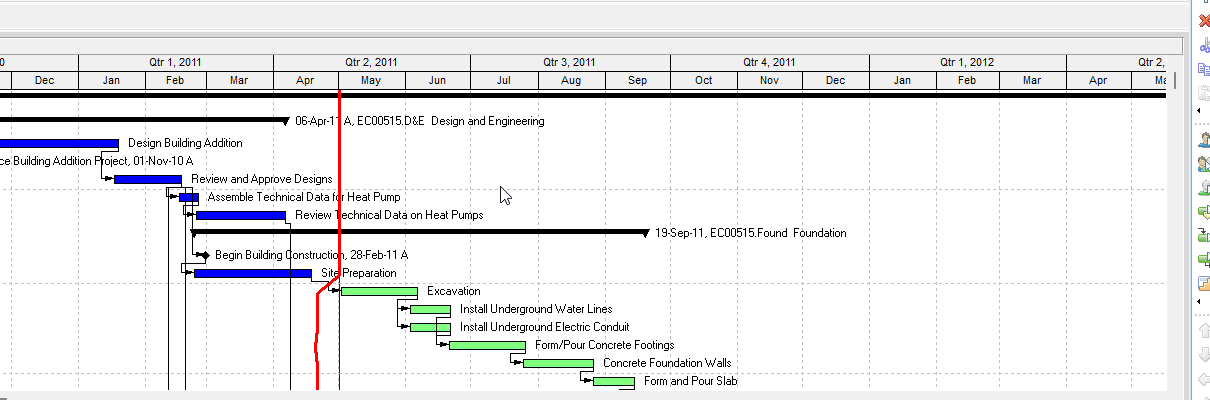The height and width of the screenshot is (400, 1210).
Task: Click 'Begin Building Construction, 28-Feb-11 A' label
Action: pos(312,255)
